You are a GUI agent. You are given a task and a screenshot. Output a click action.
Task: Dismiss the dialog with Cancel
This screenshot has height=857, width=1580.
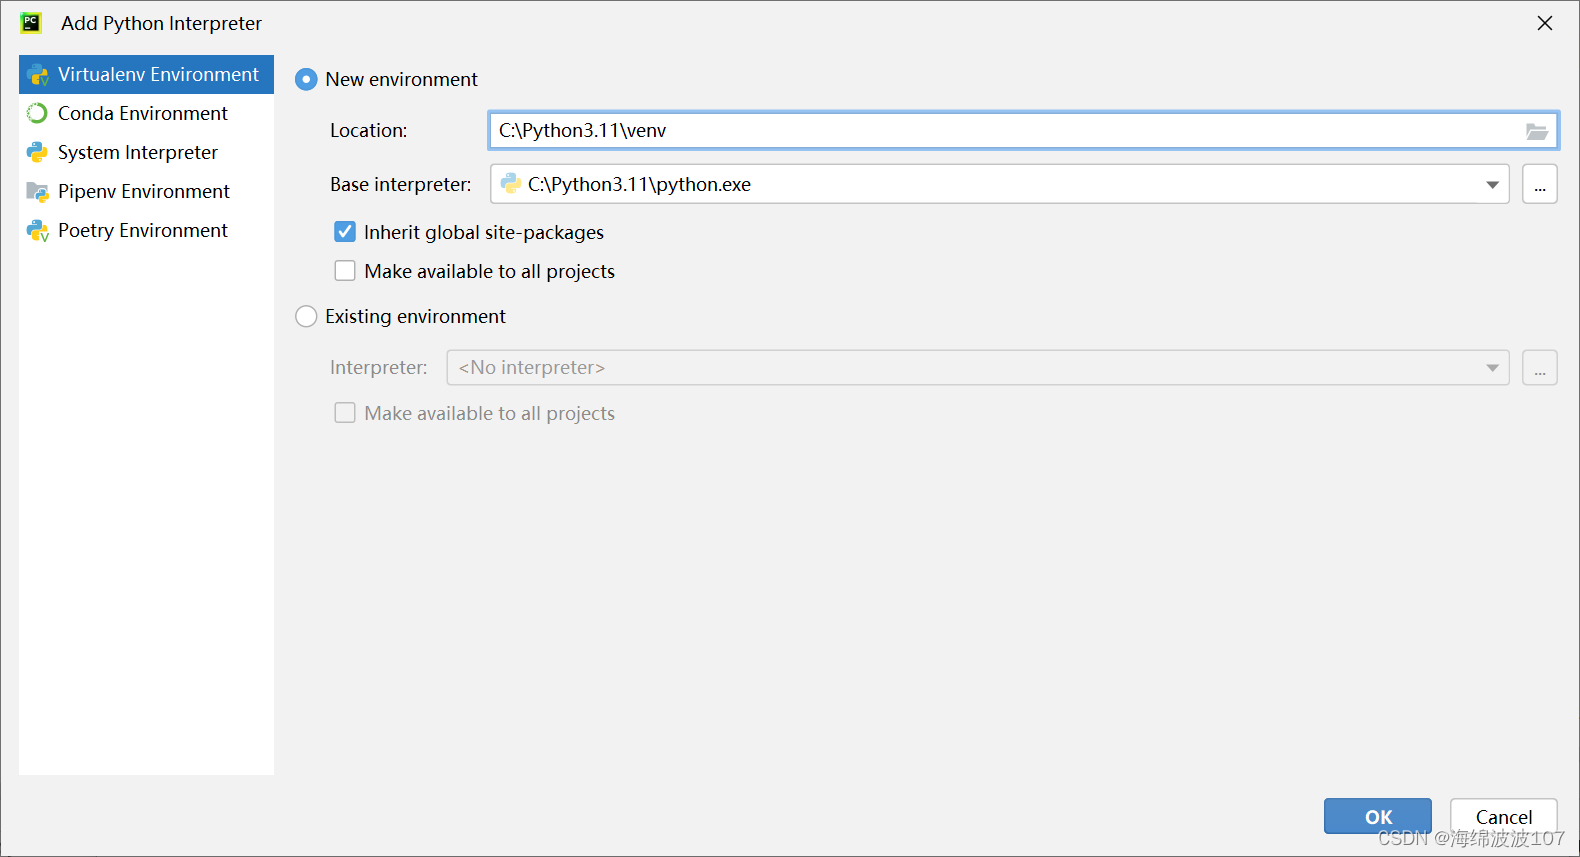tap(1504, 816)
